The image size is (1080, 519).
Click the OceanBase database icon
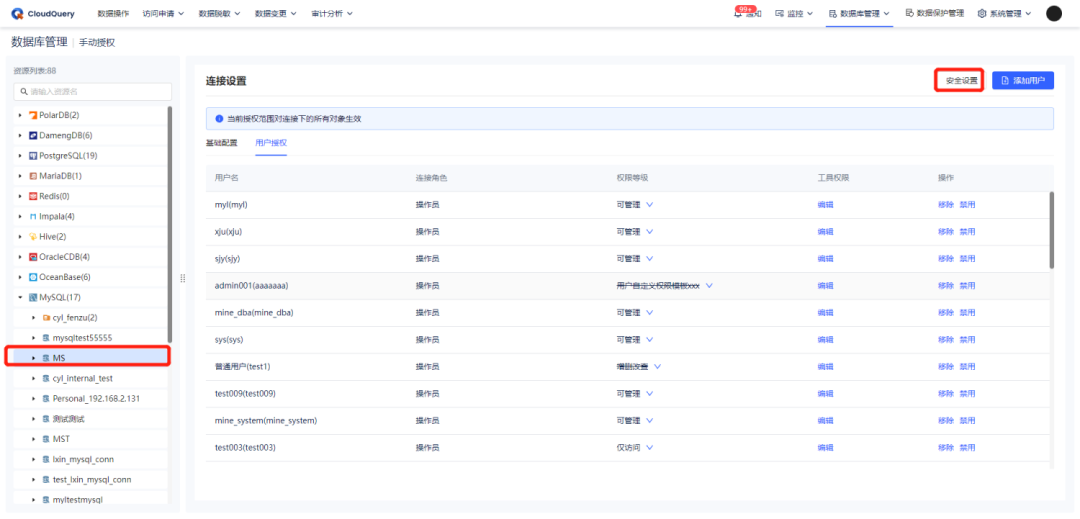32,277
